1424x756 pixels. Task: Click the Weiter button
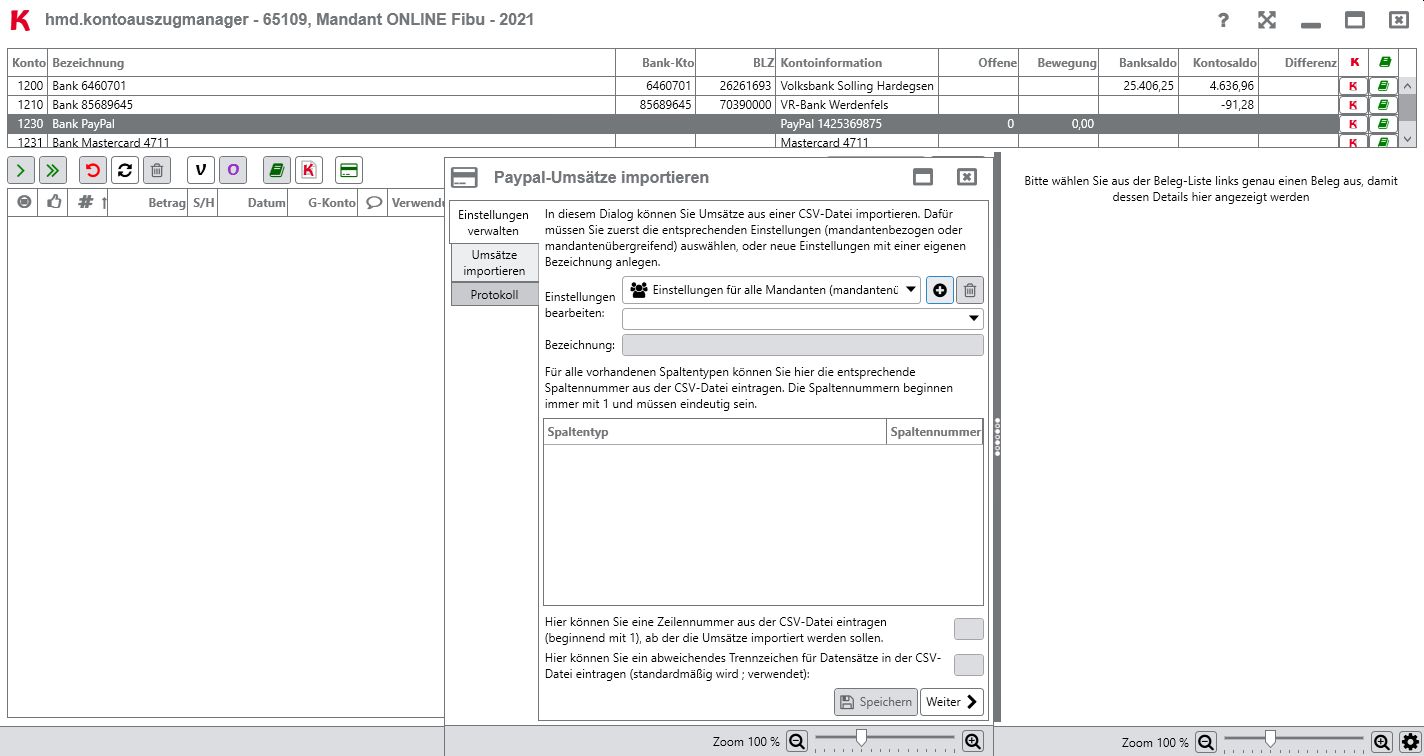point(951,702)
